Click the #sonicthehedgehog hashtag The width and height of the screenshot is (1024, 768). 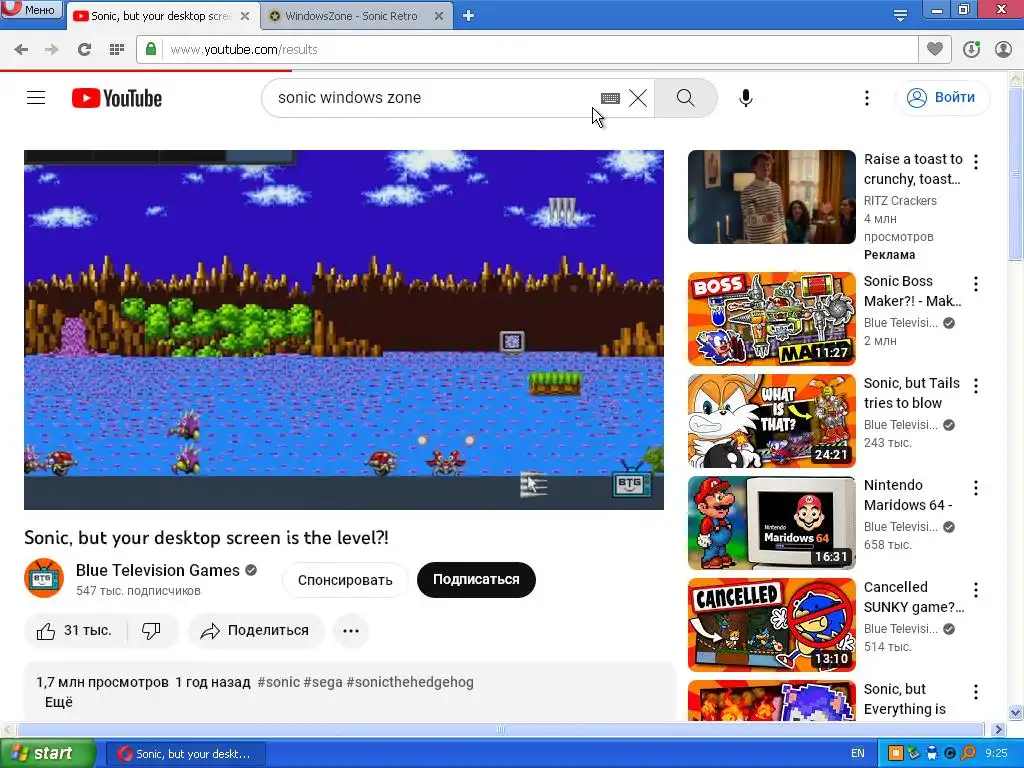click(x=410, y=682)
